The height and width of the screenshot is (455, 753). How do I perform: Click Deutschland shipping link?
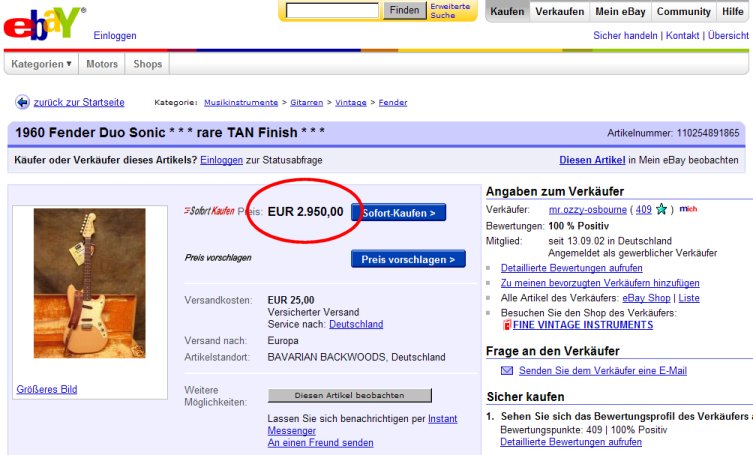click(356, 324)
